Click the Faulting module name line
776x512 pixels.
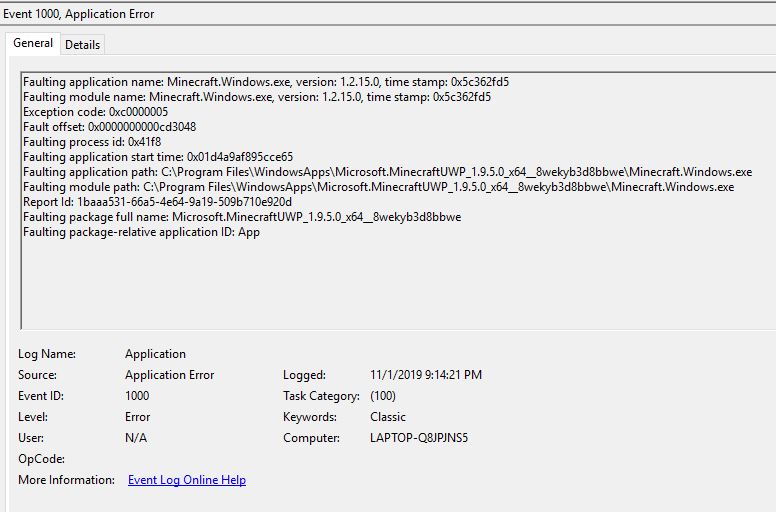(256, 97)
